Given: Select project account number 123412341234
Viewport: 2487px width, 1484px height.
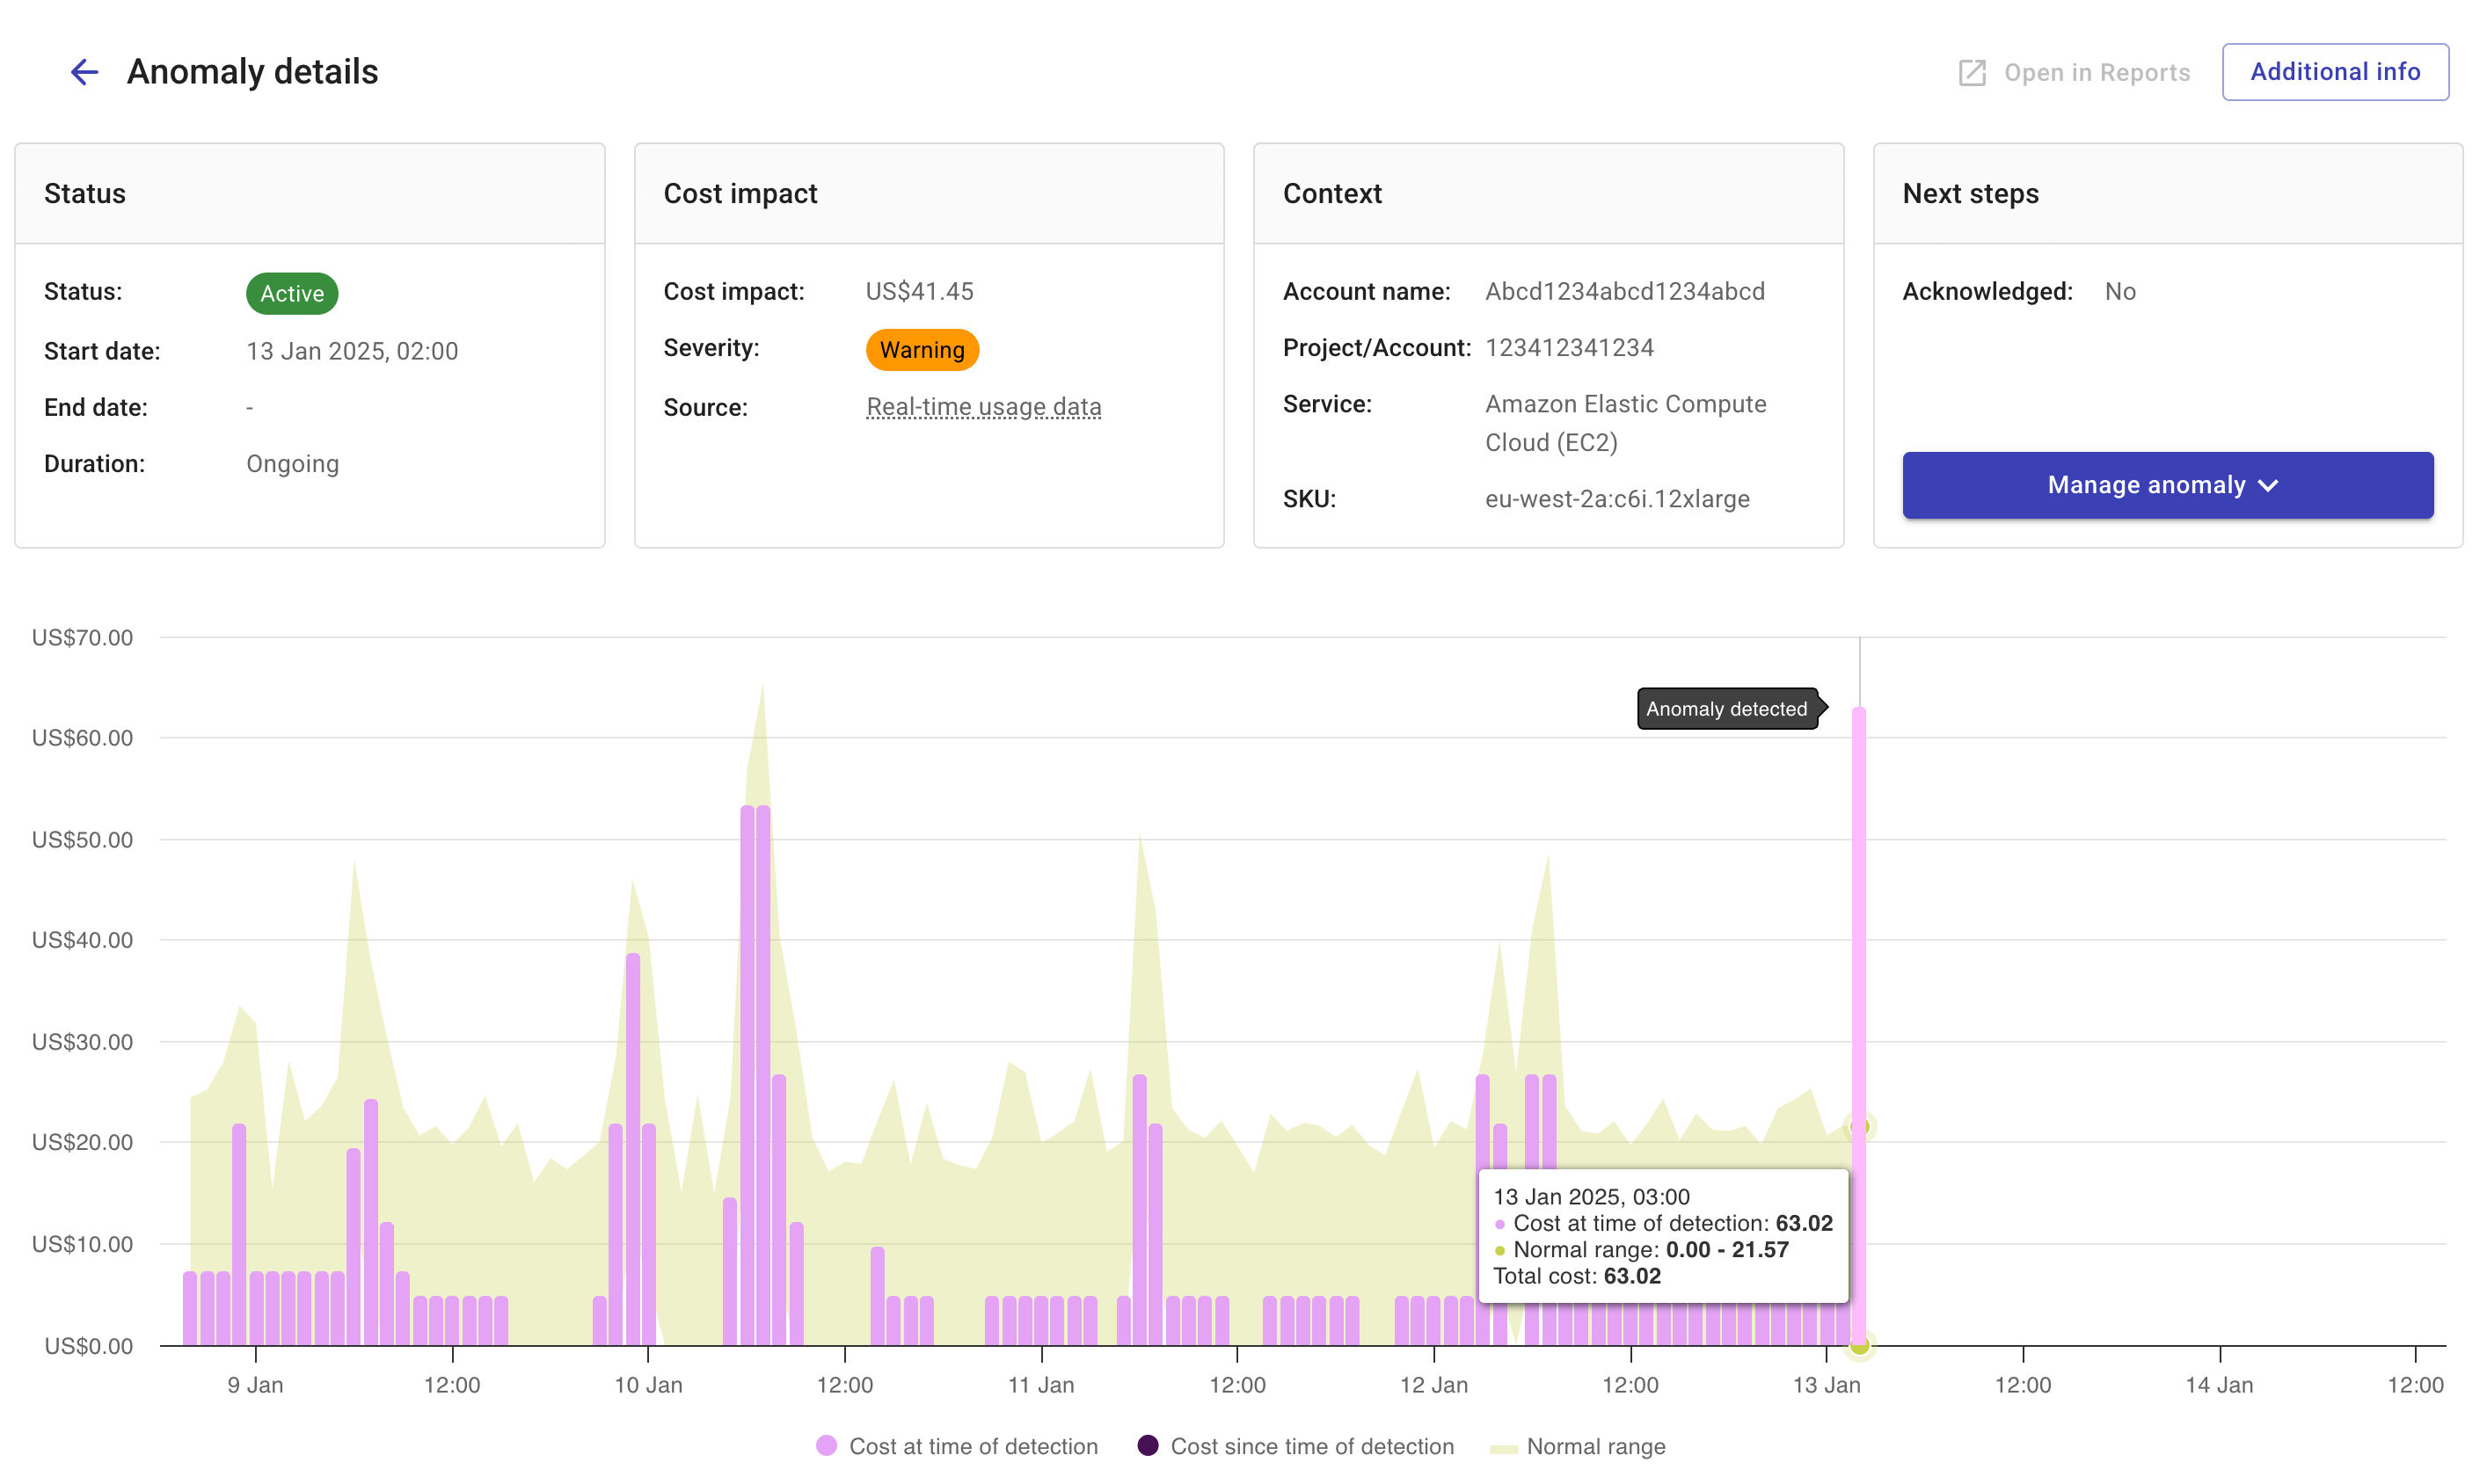Looking at the screenshot, I should pyautogui.click(x=1569, y=348).
